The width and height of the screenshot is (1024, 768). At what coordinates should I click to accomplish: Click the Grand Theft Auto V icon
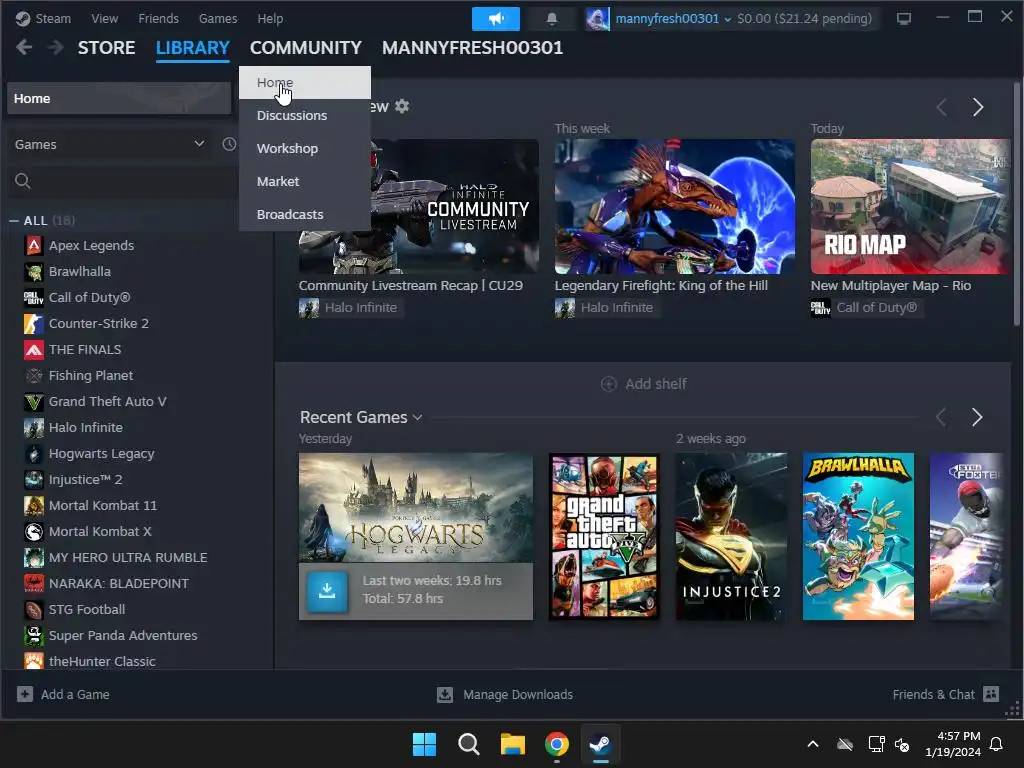[x=34, y=402]
